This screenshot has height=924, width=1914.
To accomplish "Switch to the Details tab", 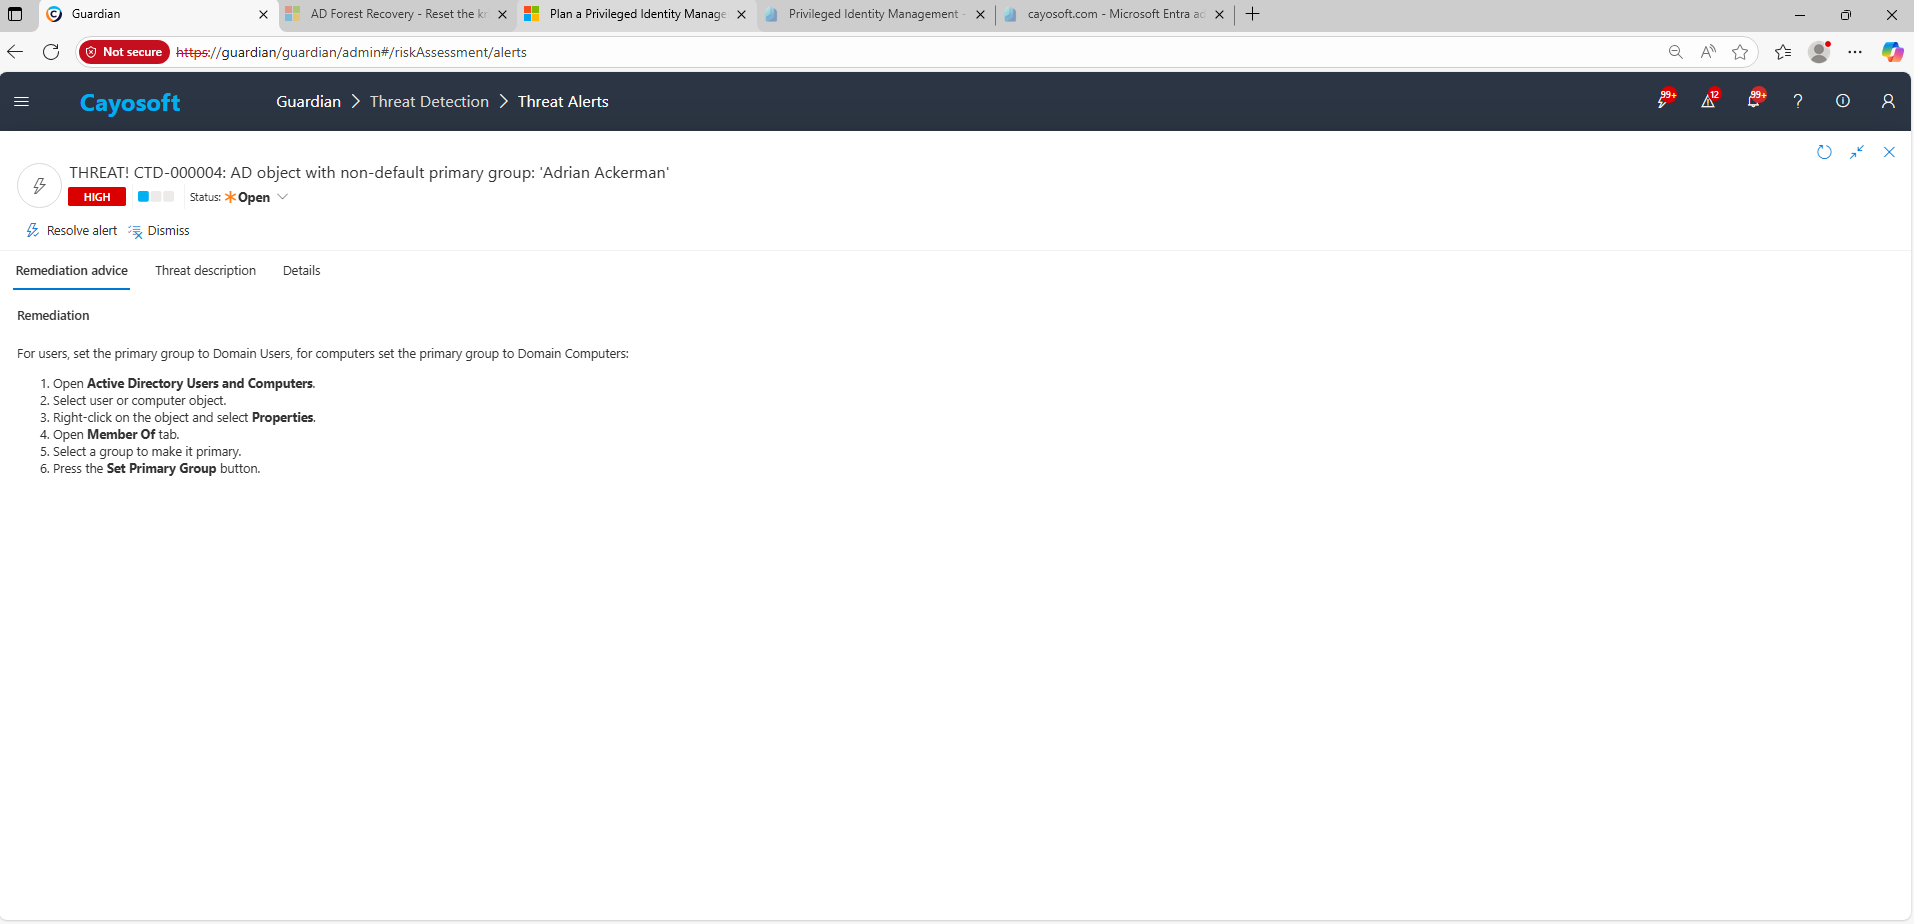I will click(x=301, y=271).
